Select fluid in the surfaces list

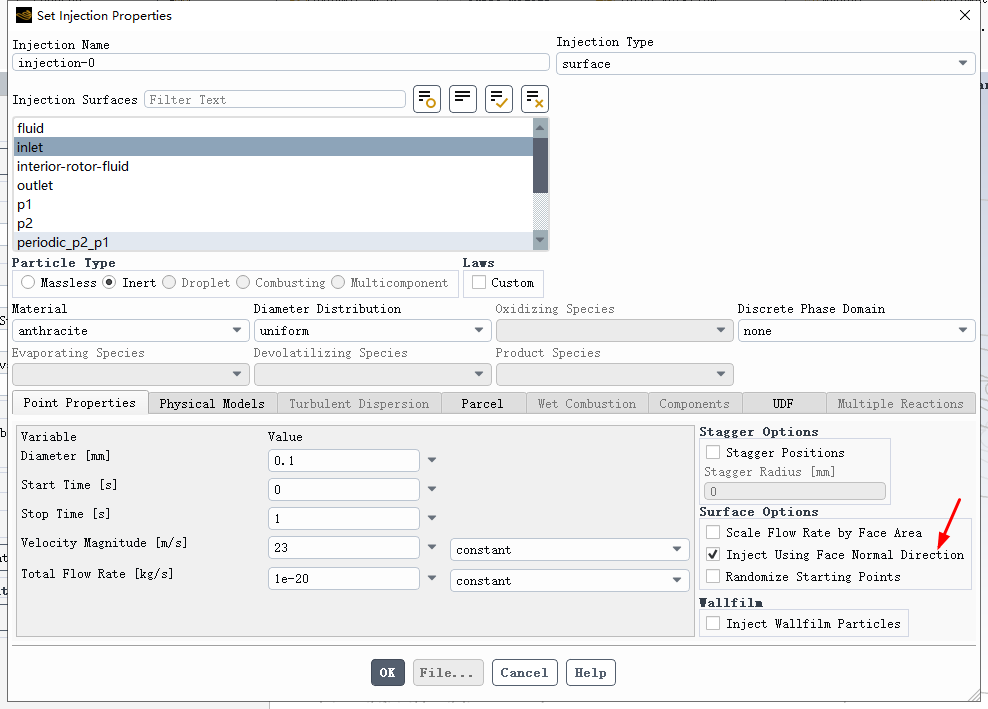[273, 128]
